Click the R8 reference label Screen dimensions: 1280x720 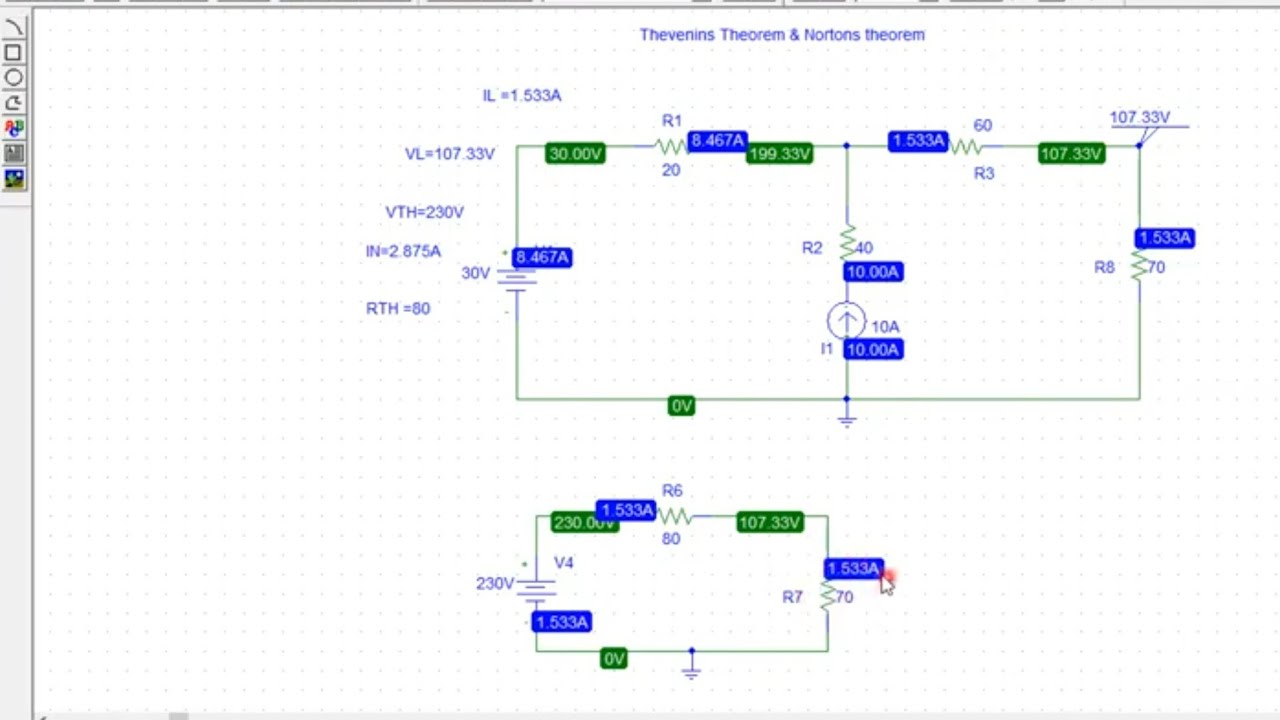(x=1104, y=267)
